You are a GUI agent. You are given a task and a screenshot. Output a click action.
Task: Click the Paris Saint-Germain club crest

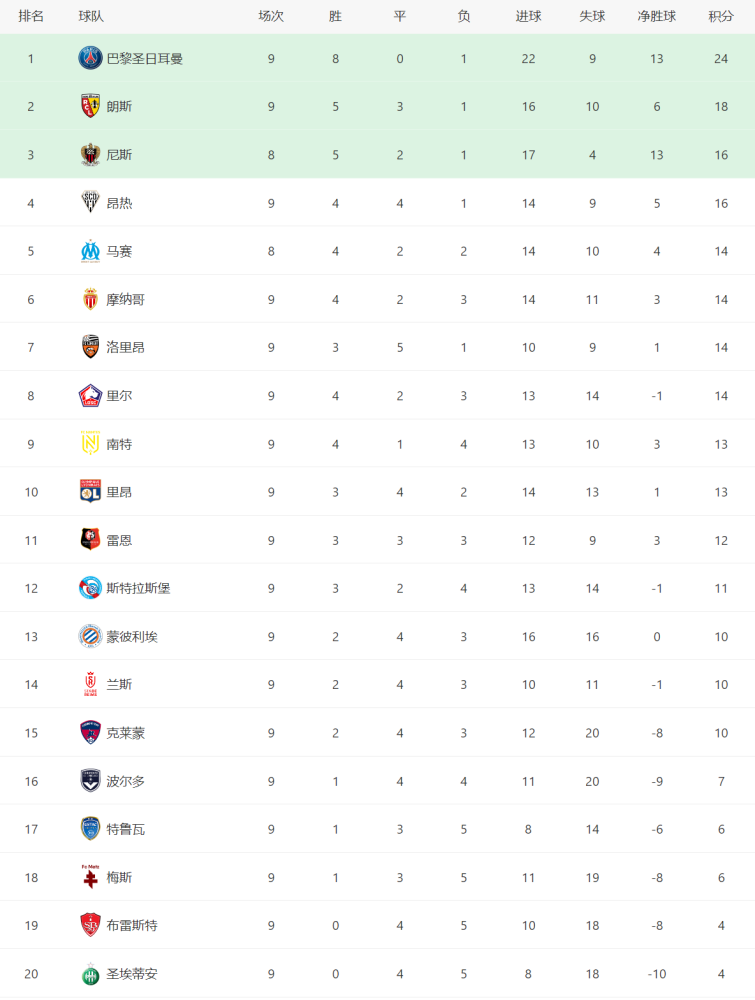(x=91, y=58)
